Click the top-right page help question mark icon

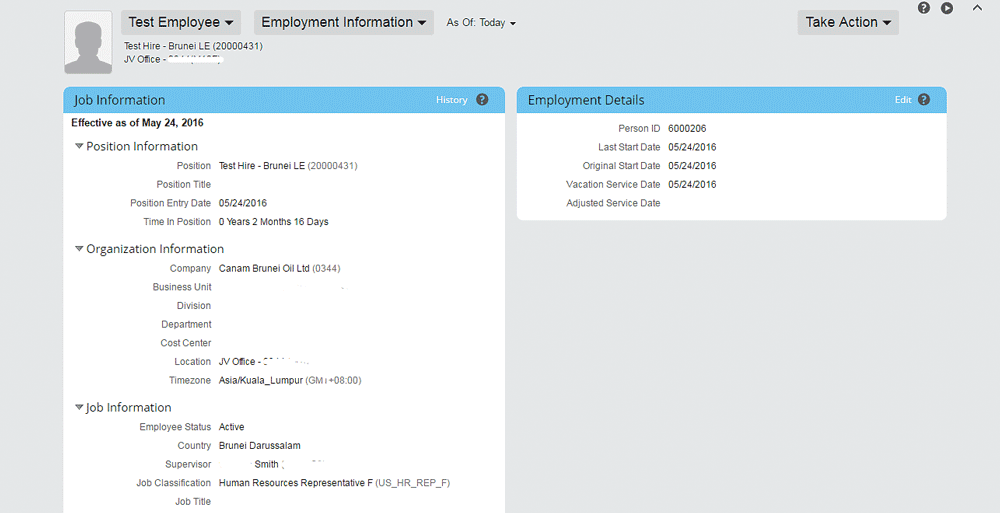(924, 8)
